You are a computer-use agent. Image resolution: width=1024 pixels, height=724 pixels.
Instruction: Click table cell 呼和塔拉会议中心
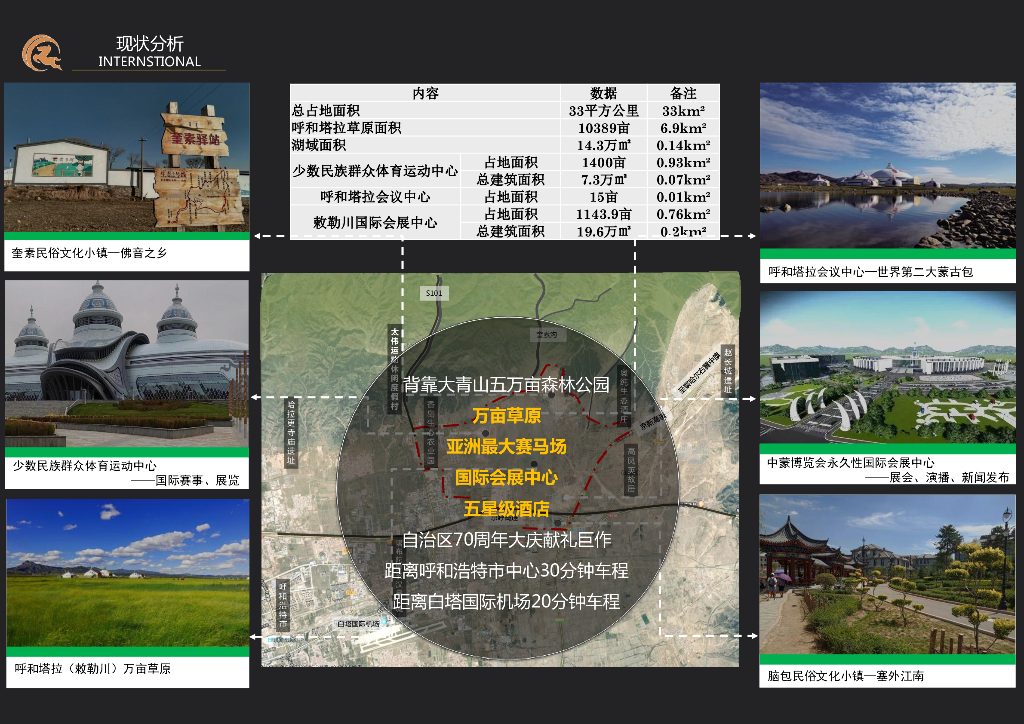tap(375, 197)
